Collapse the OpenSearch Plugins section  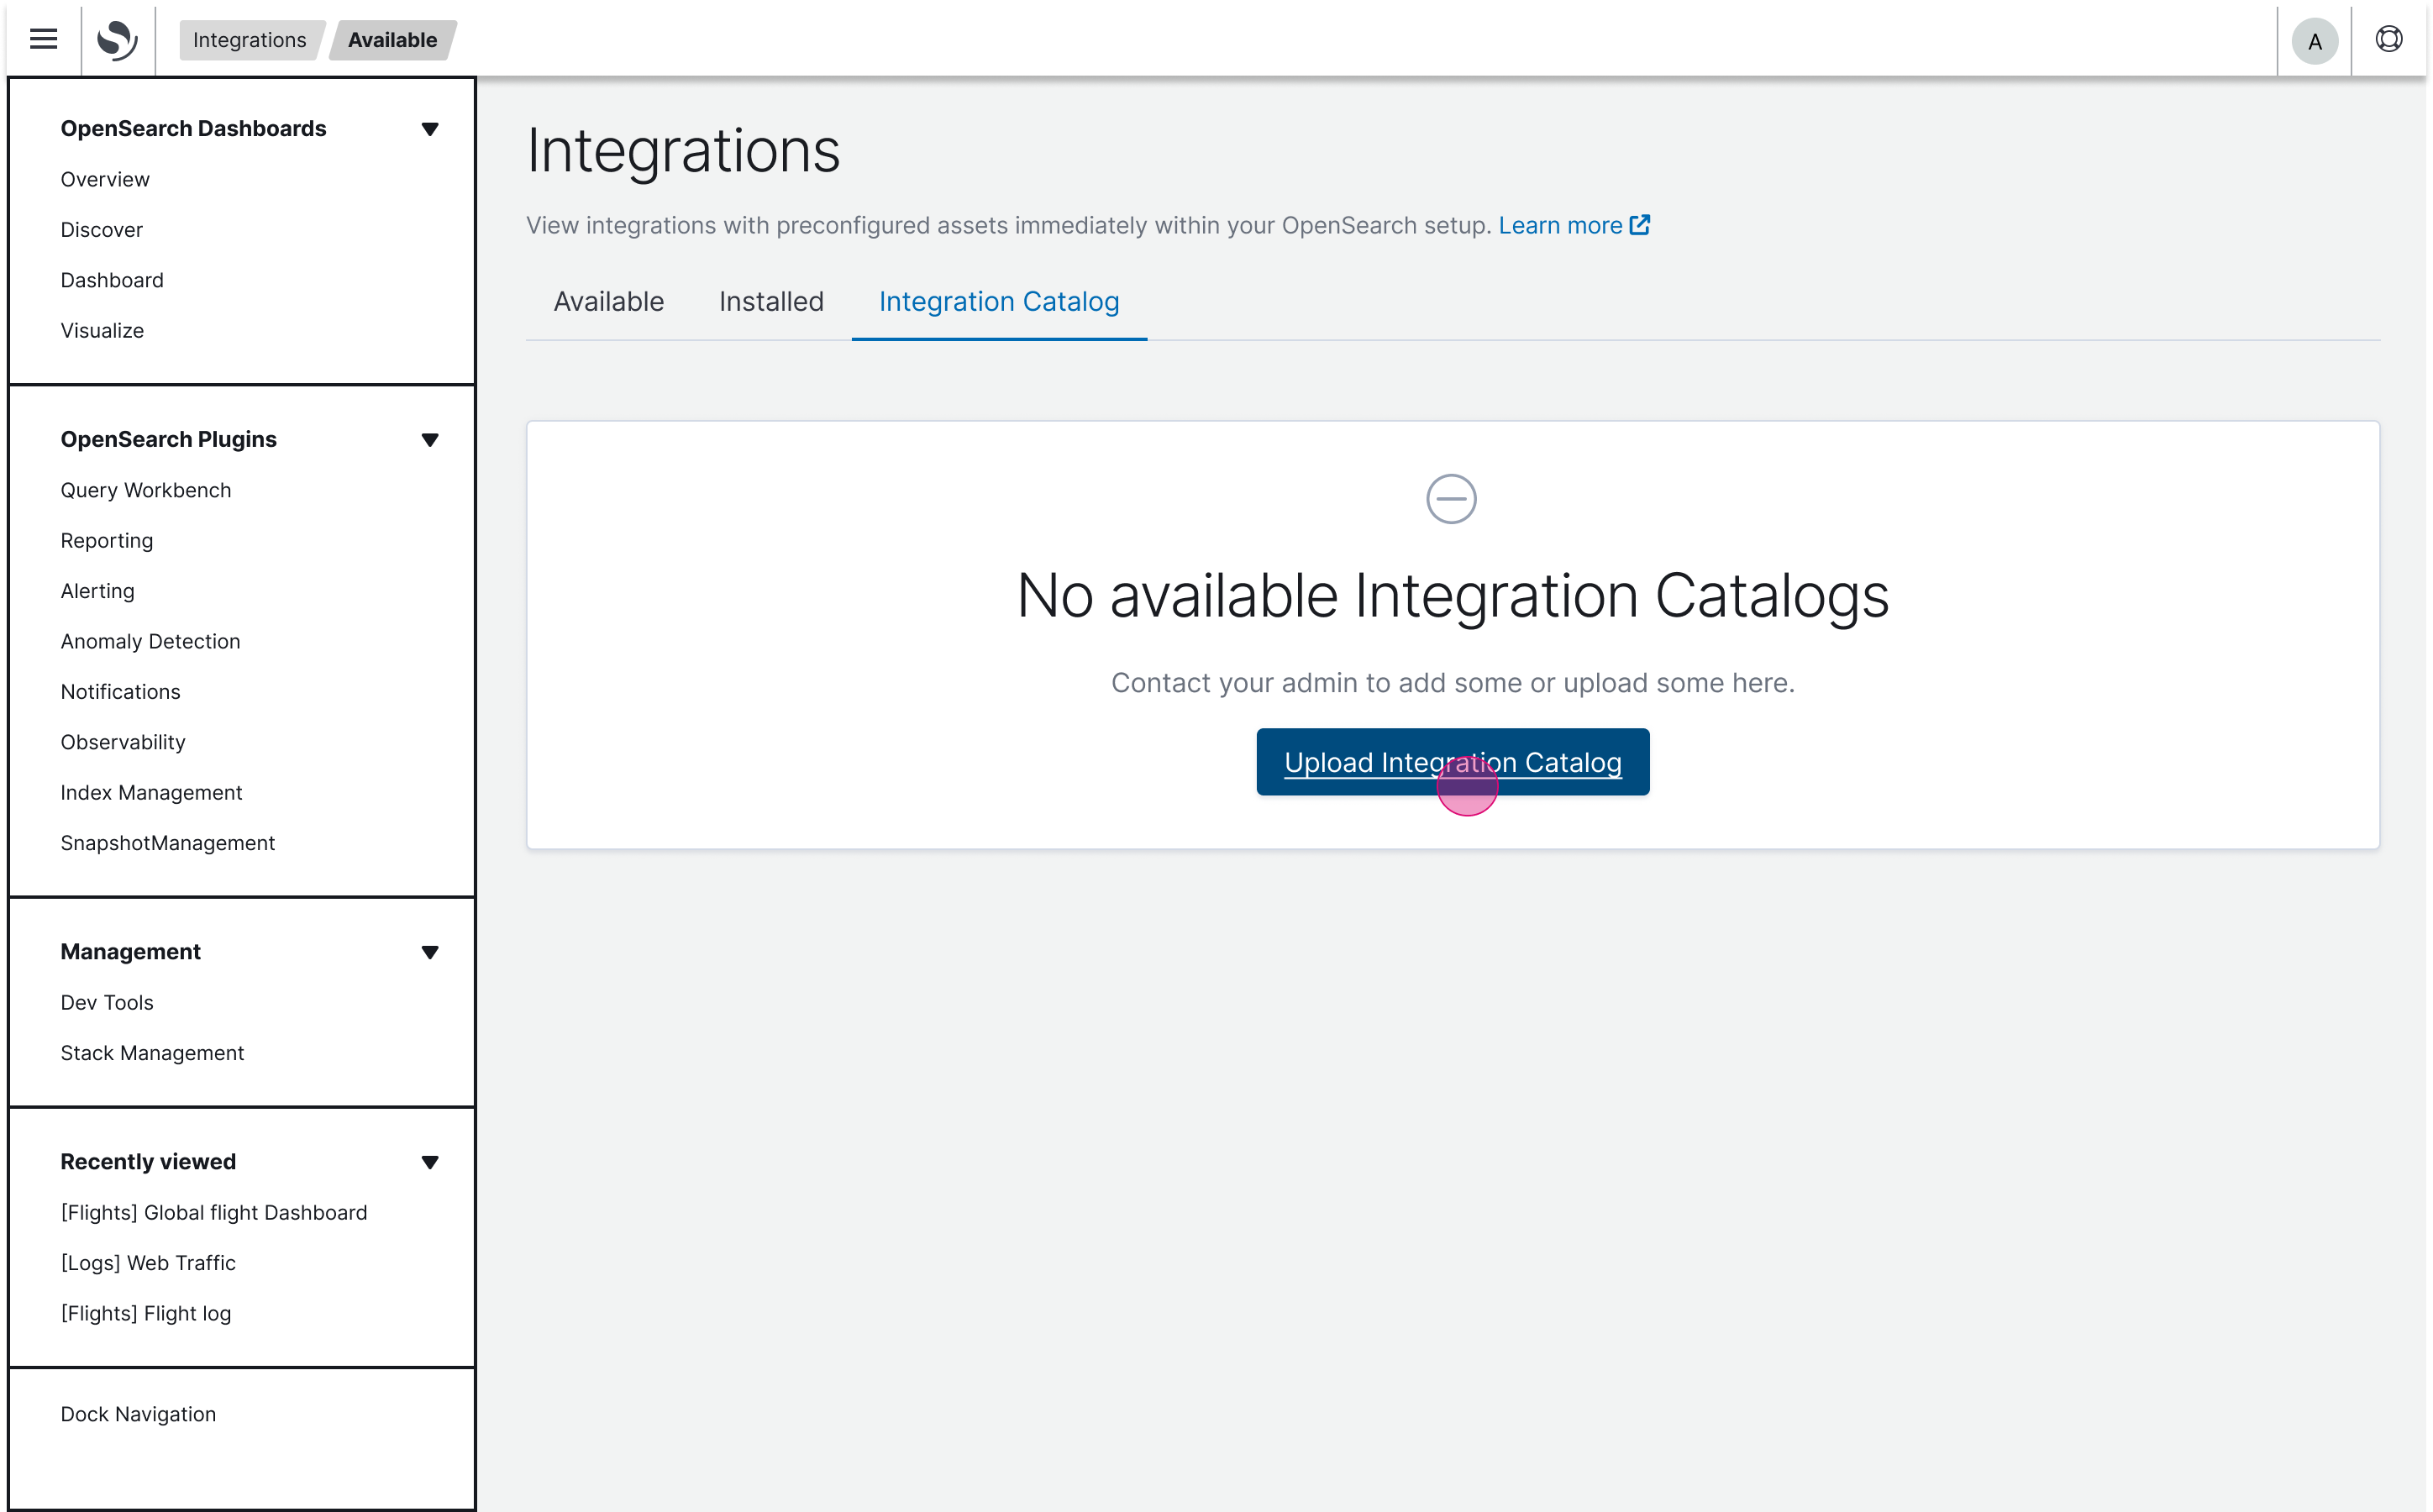point(430,440)
